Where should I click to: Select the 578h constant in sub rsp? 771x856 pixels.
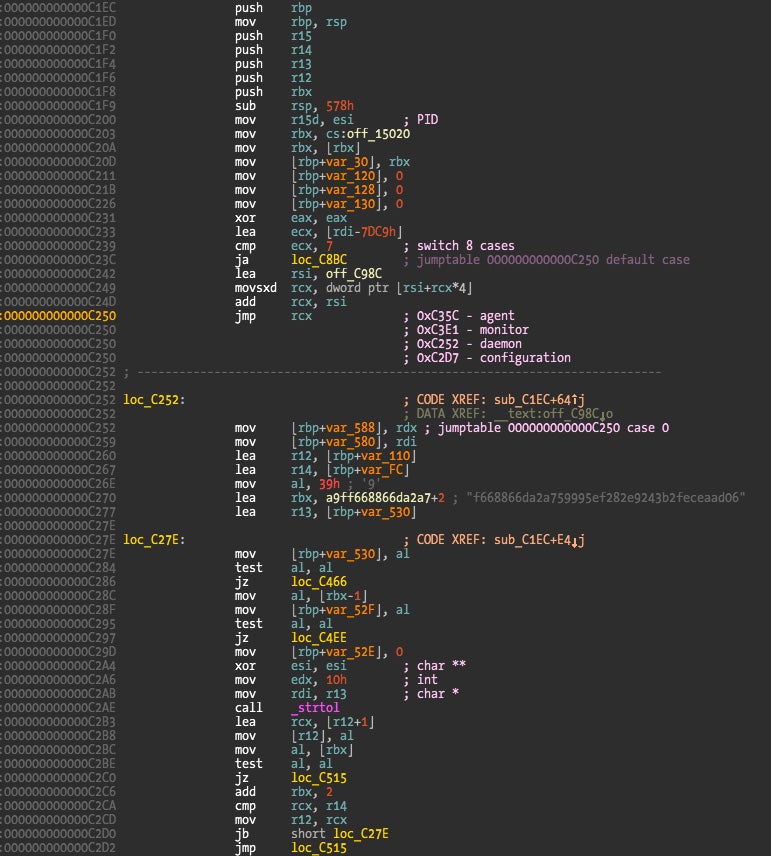coord(340,105)
